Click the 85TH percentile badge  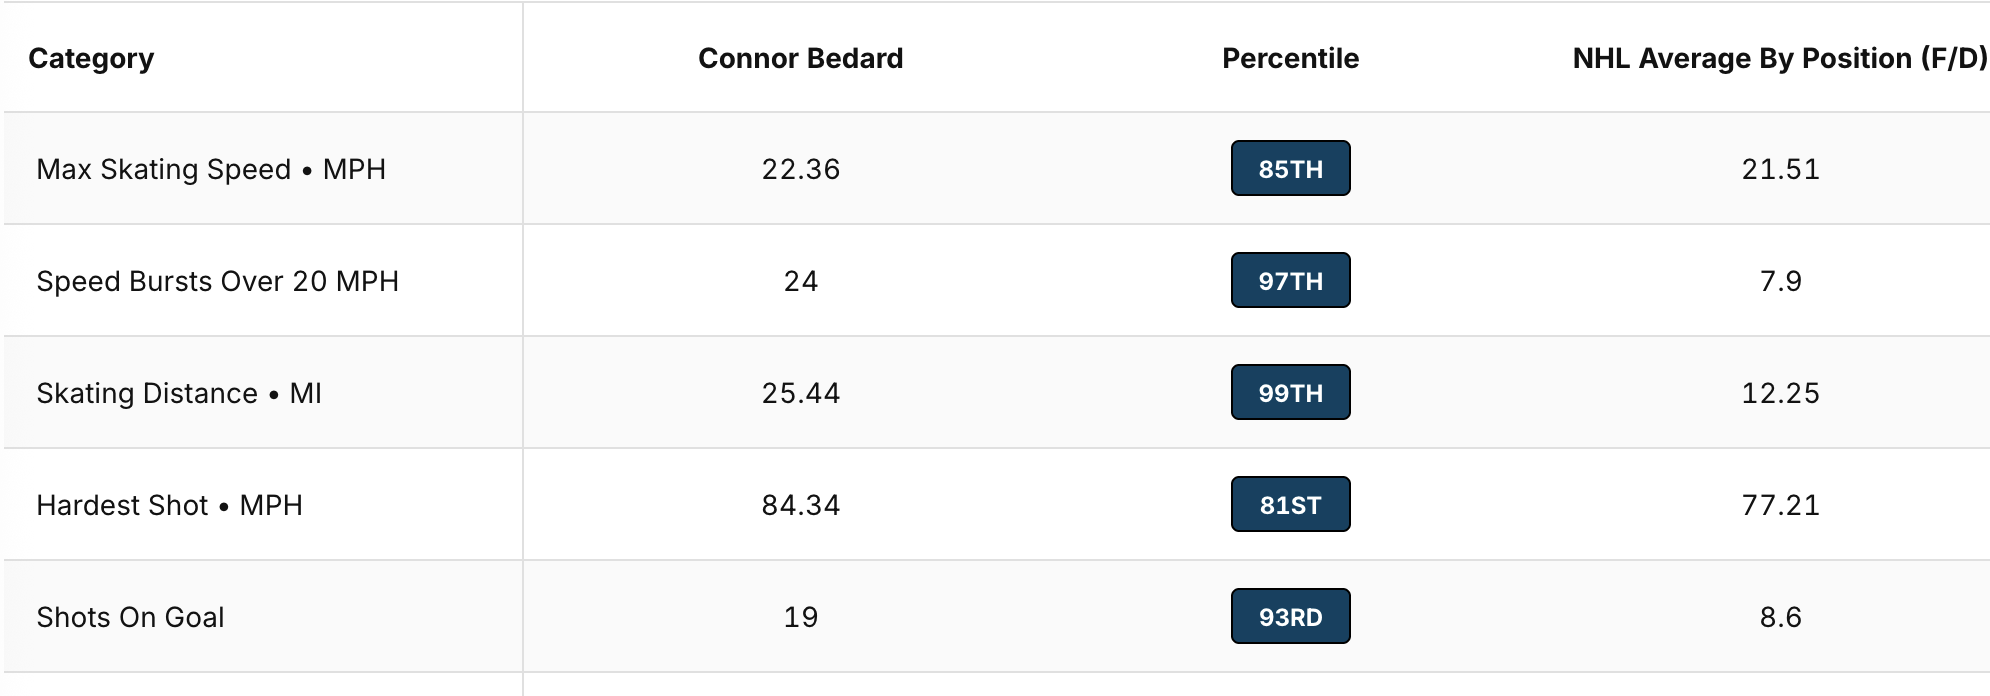tap(1290, 169)
